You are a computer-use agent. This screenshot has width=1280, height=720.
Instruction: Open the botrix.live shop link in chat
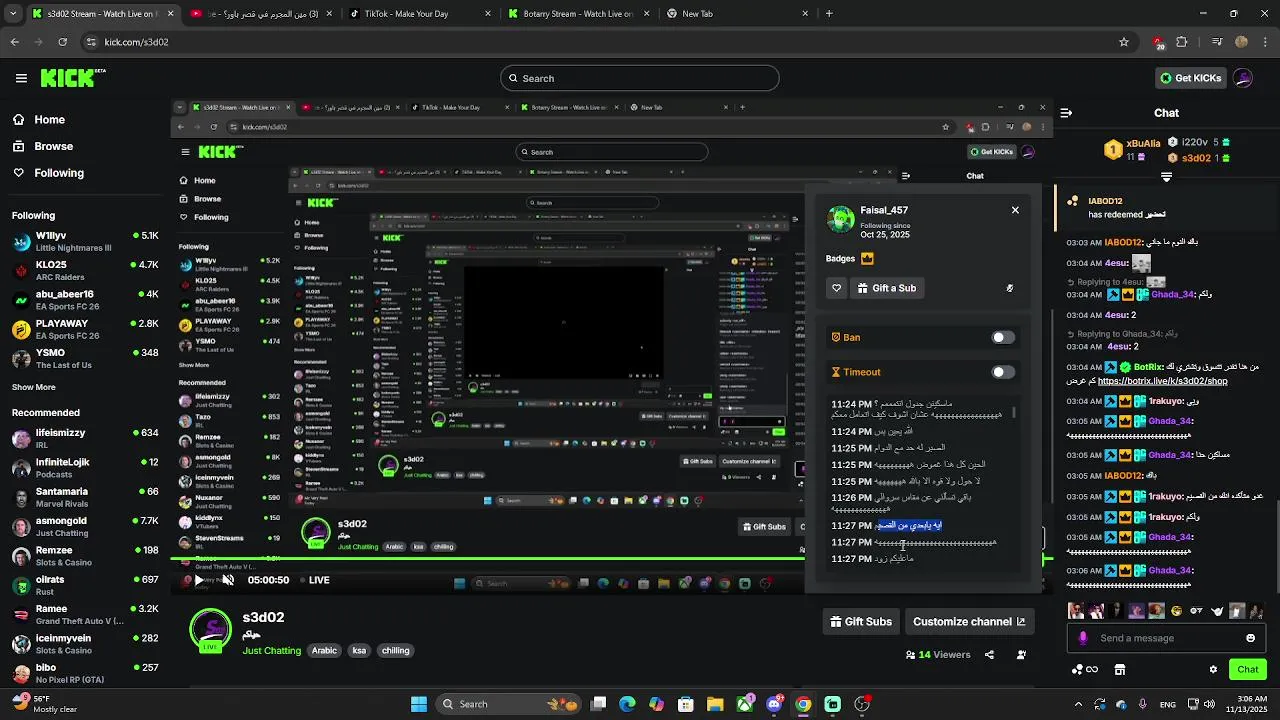click(1162, 381)
